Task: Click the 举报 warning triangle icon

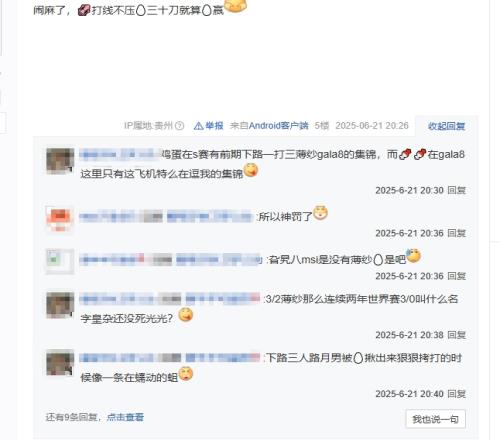Action: [x=198, y=126]
